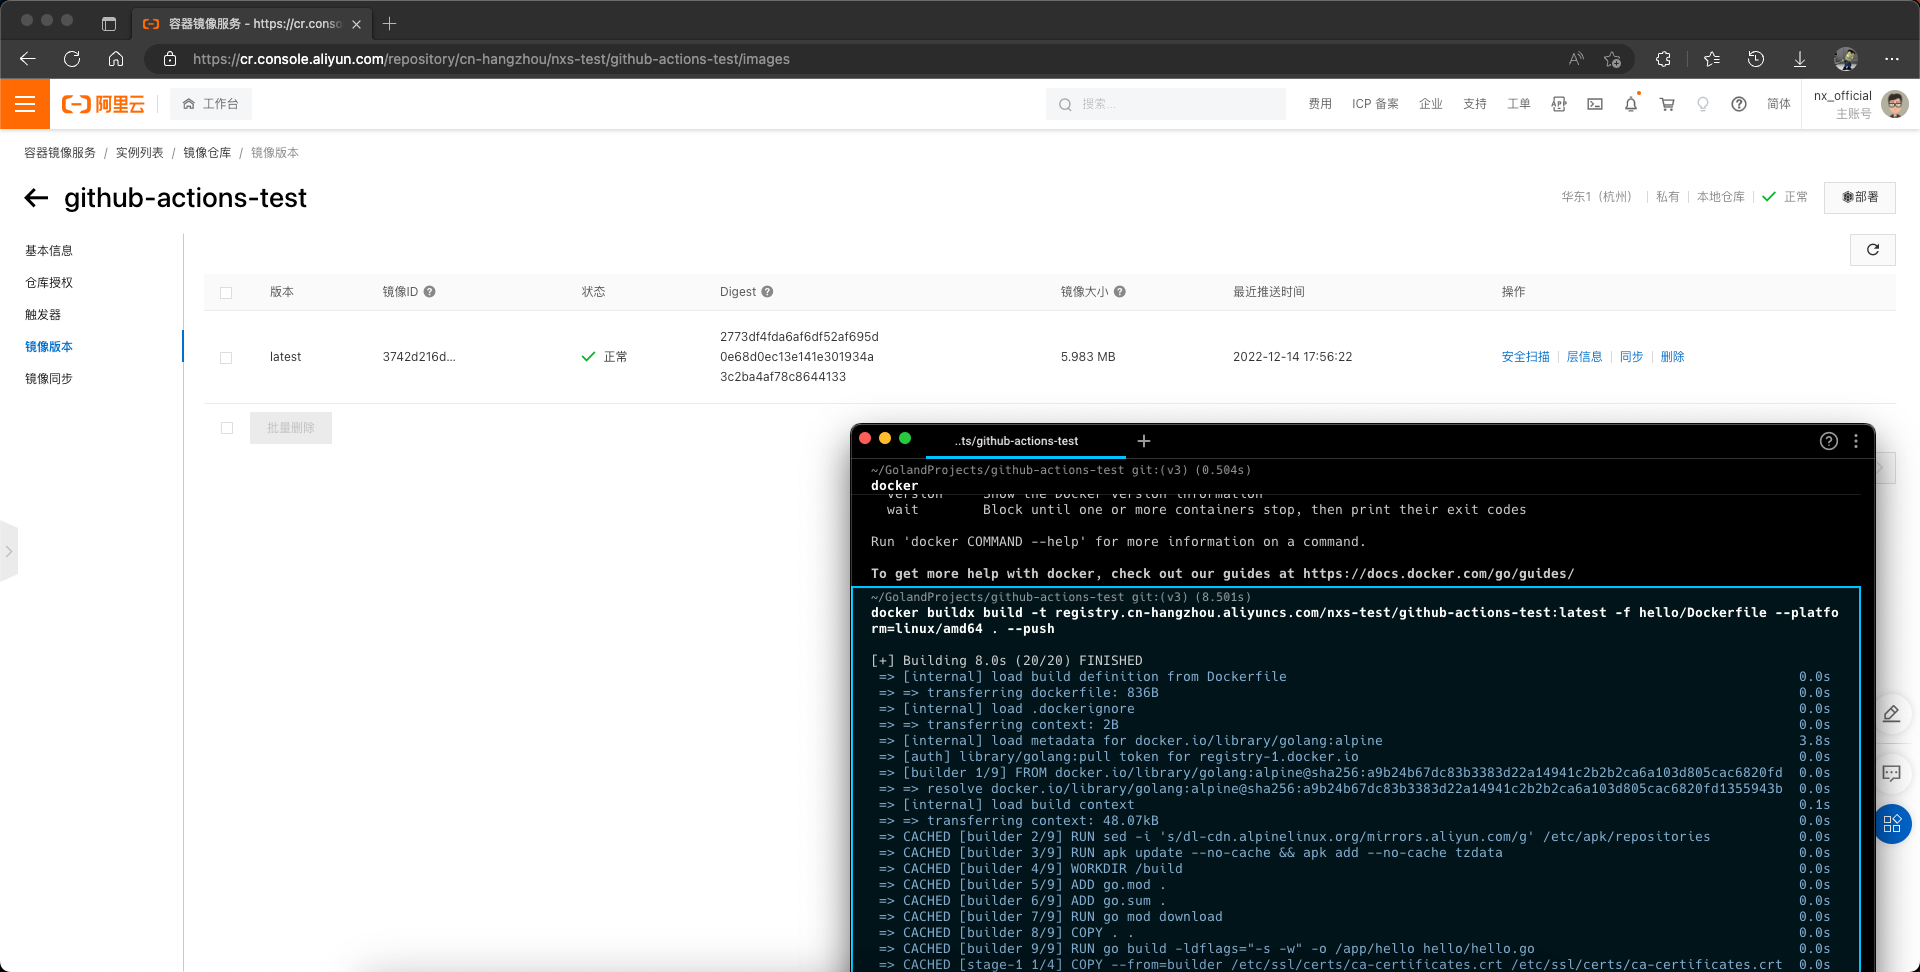The image size is (1920, 972).
Task: Open browser profile avatar
Action: click(1846, 59)
